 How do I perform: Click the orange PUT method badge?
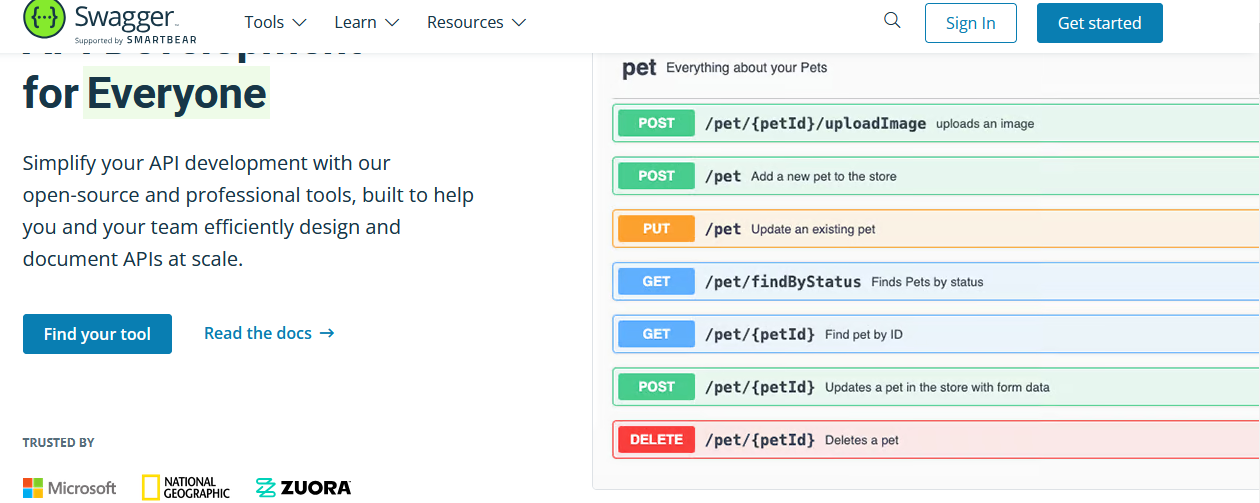point(656,228)
